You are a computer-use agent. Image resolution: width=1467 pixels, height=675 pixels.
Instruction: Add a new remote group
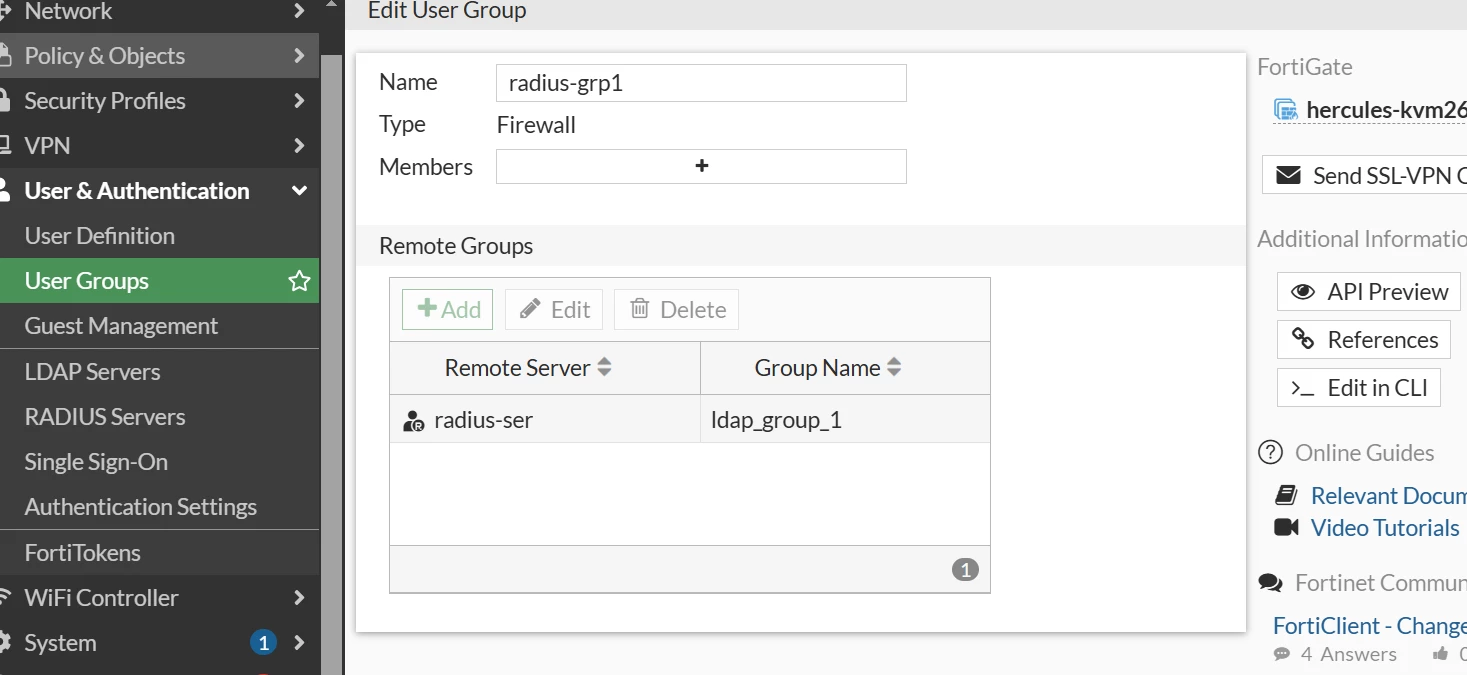448,310
